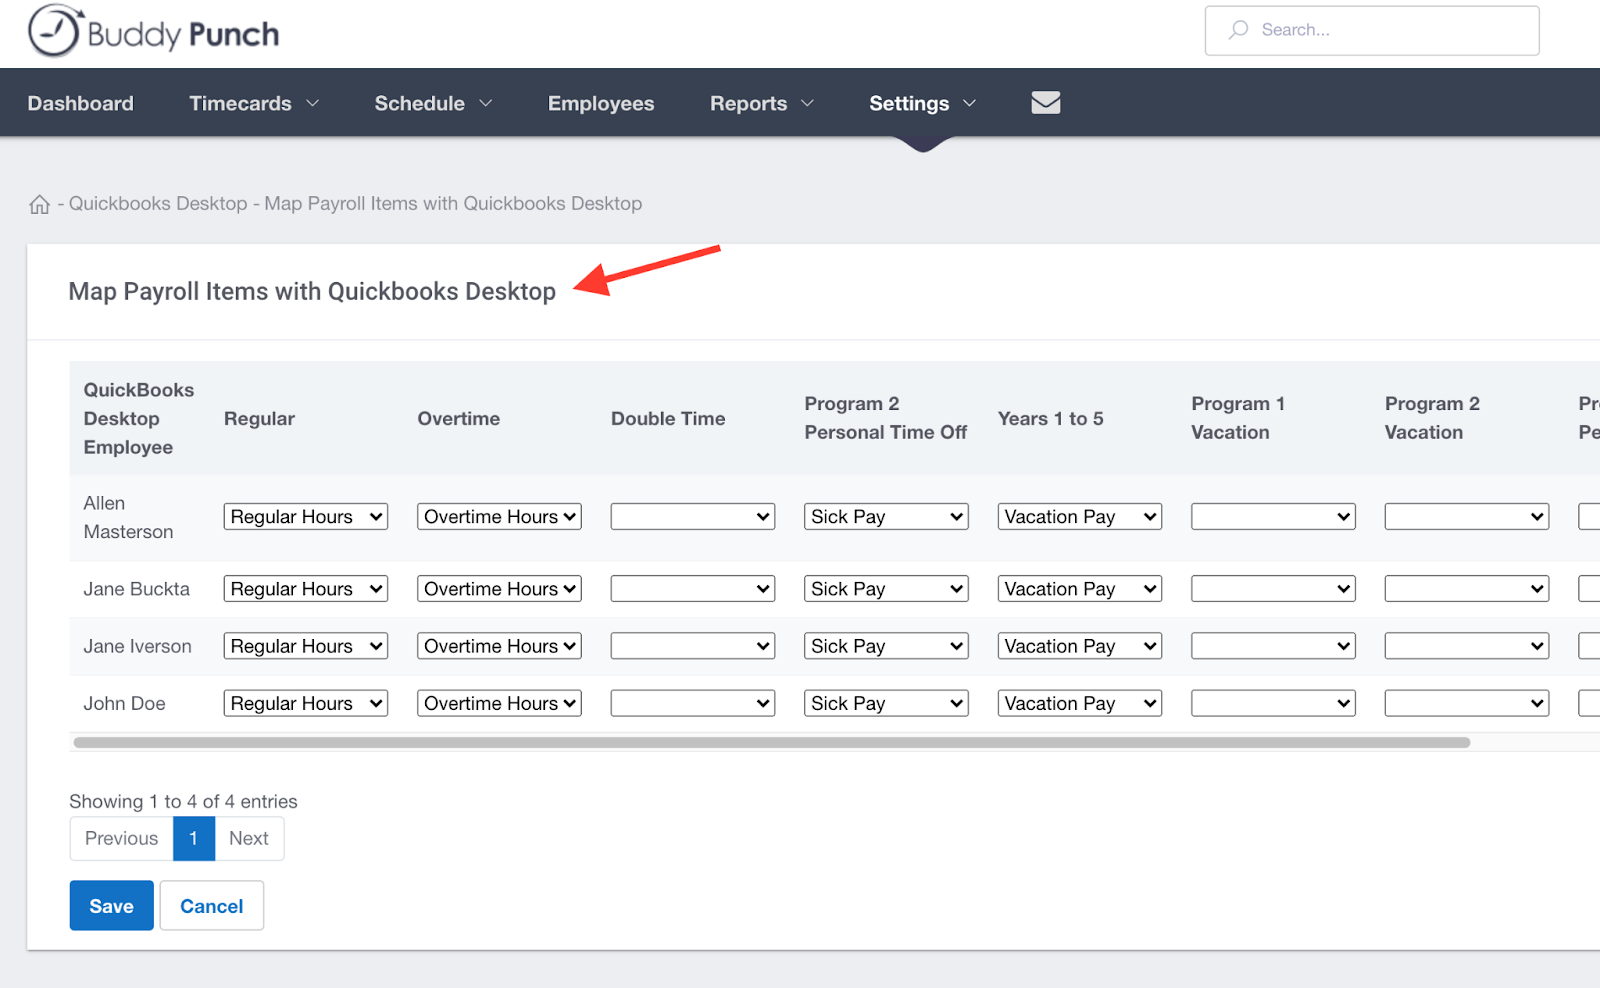Open John Doe's Vacation Pay dropdown
Image resolution: width=1600 pixels, height=988 pixels.
1080,703
